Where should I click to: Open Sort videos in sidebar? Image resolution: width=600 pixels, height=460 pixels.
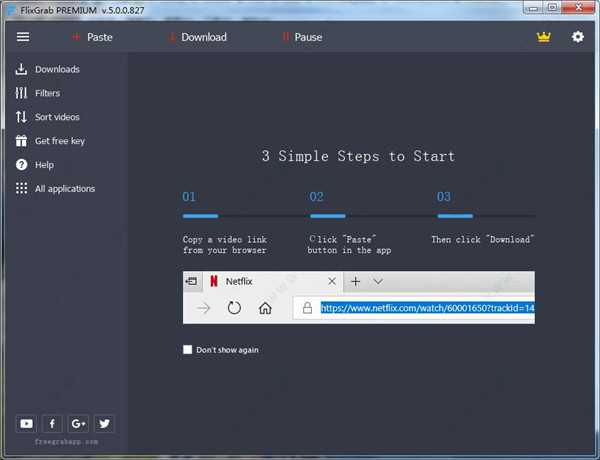[57, 117]
